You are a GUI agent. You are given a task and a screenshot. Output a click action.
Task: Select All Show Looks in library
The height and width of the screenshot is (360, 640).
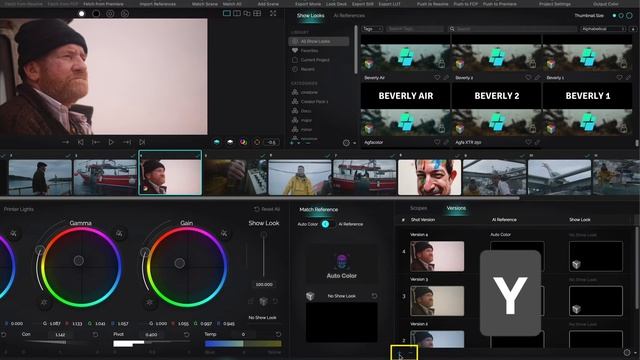click(319, 41)
